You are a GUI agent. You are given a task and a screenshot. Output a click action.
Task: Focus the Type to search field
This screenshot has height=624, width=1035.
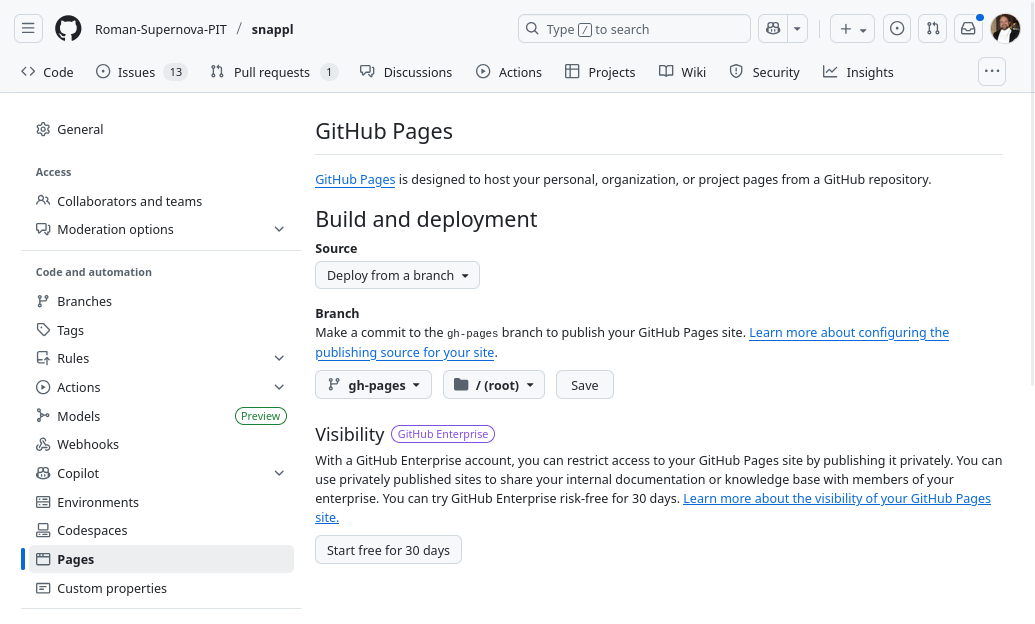634,29
